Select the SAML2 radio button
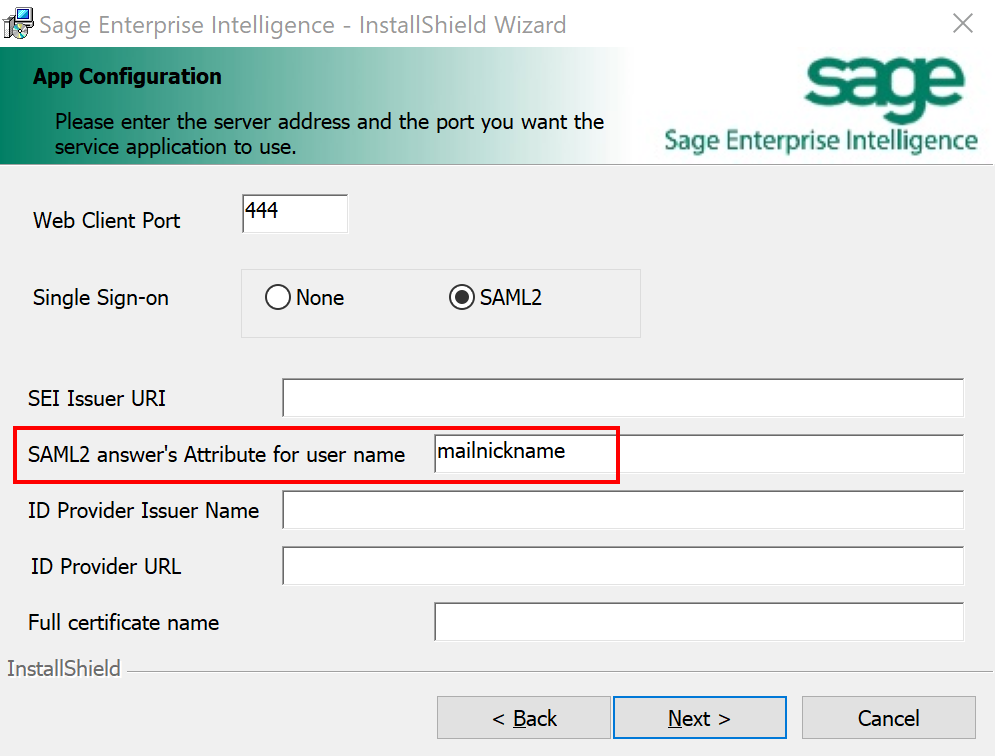 click(462, 298)
